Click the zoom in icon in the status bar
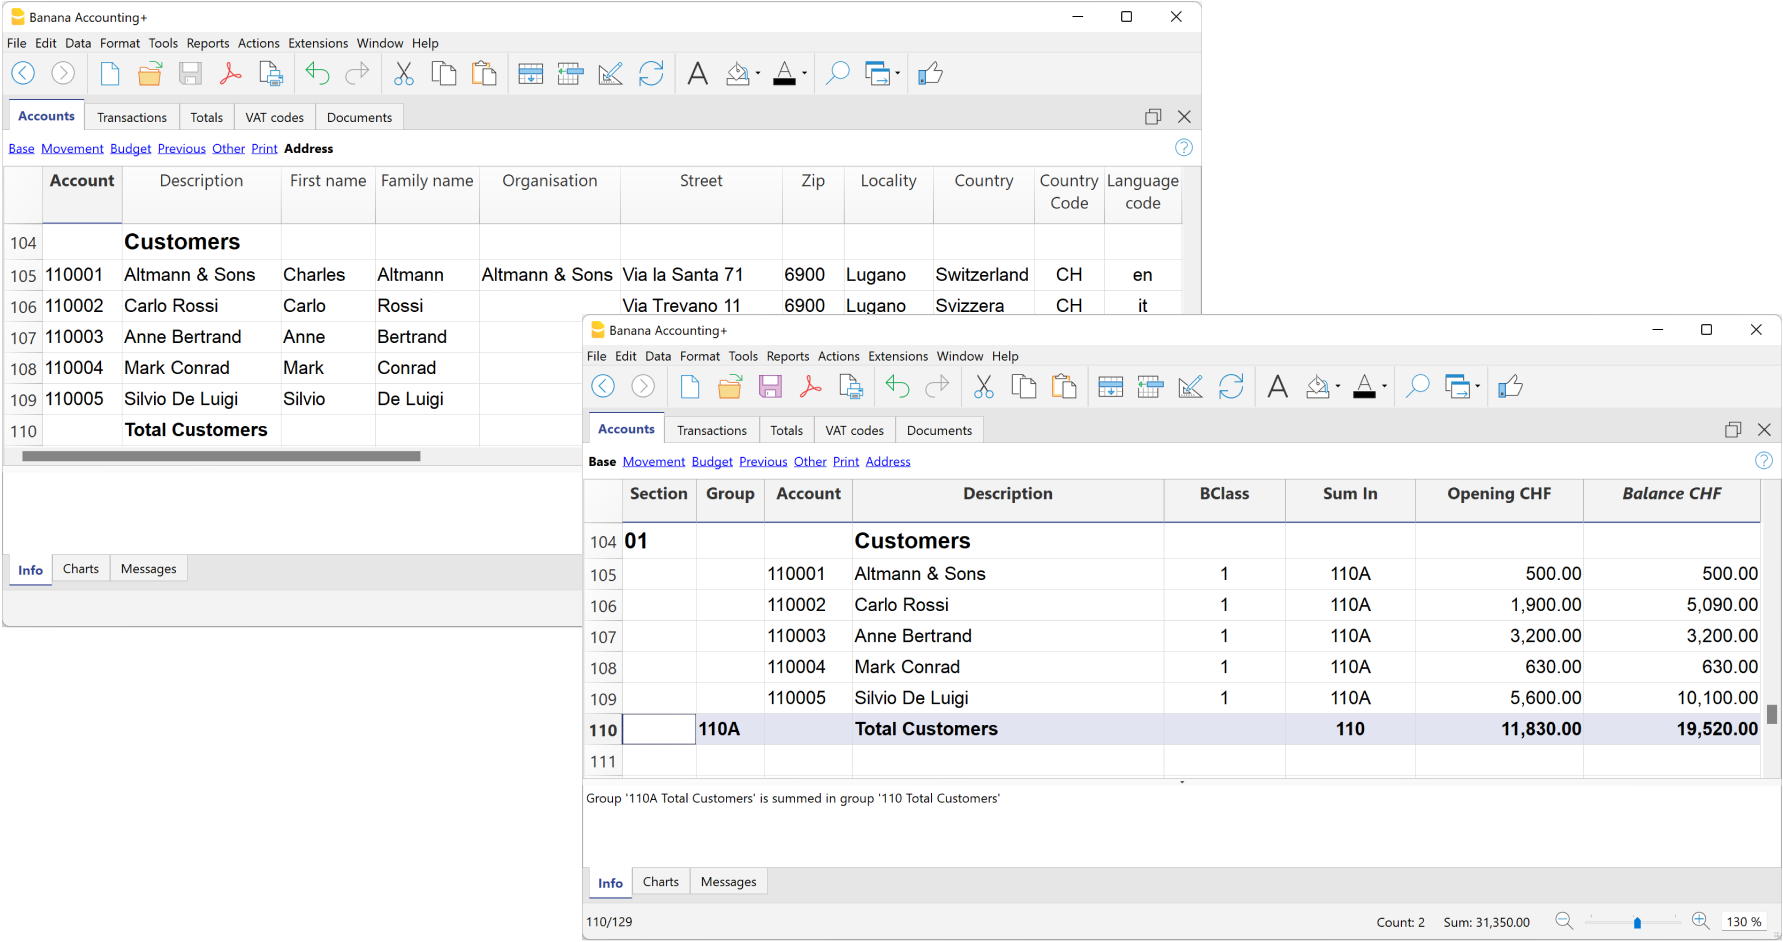The width and height of the screenshot is (1783, 942). tap(1700, 921)
